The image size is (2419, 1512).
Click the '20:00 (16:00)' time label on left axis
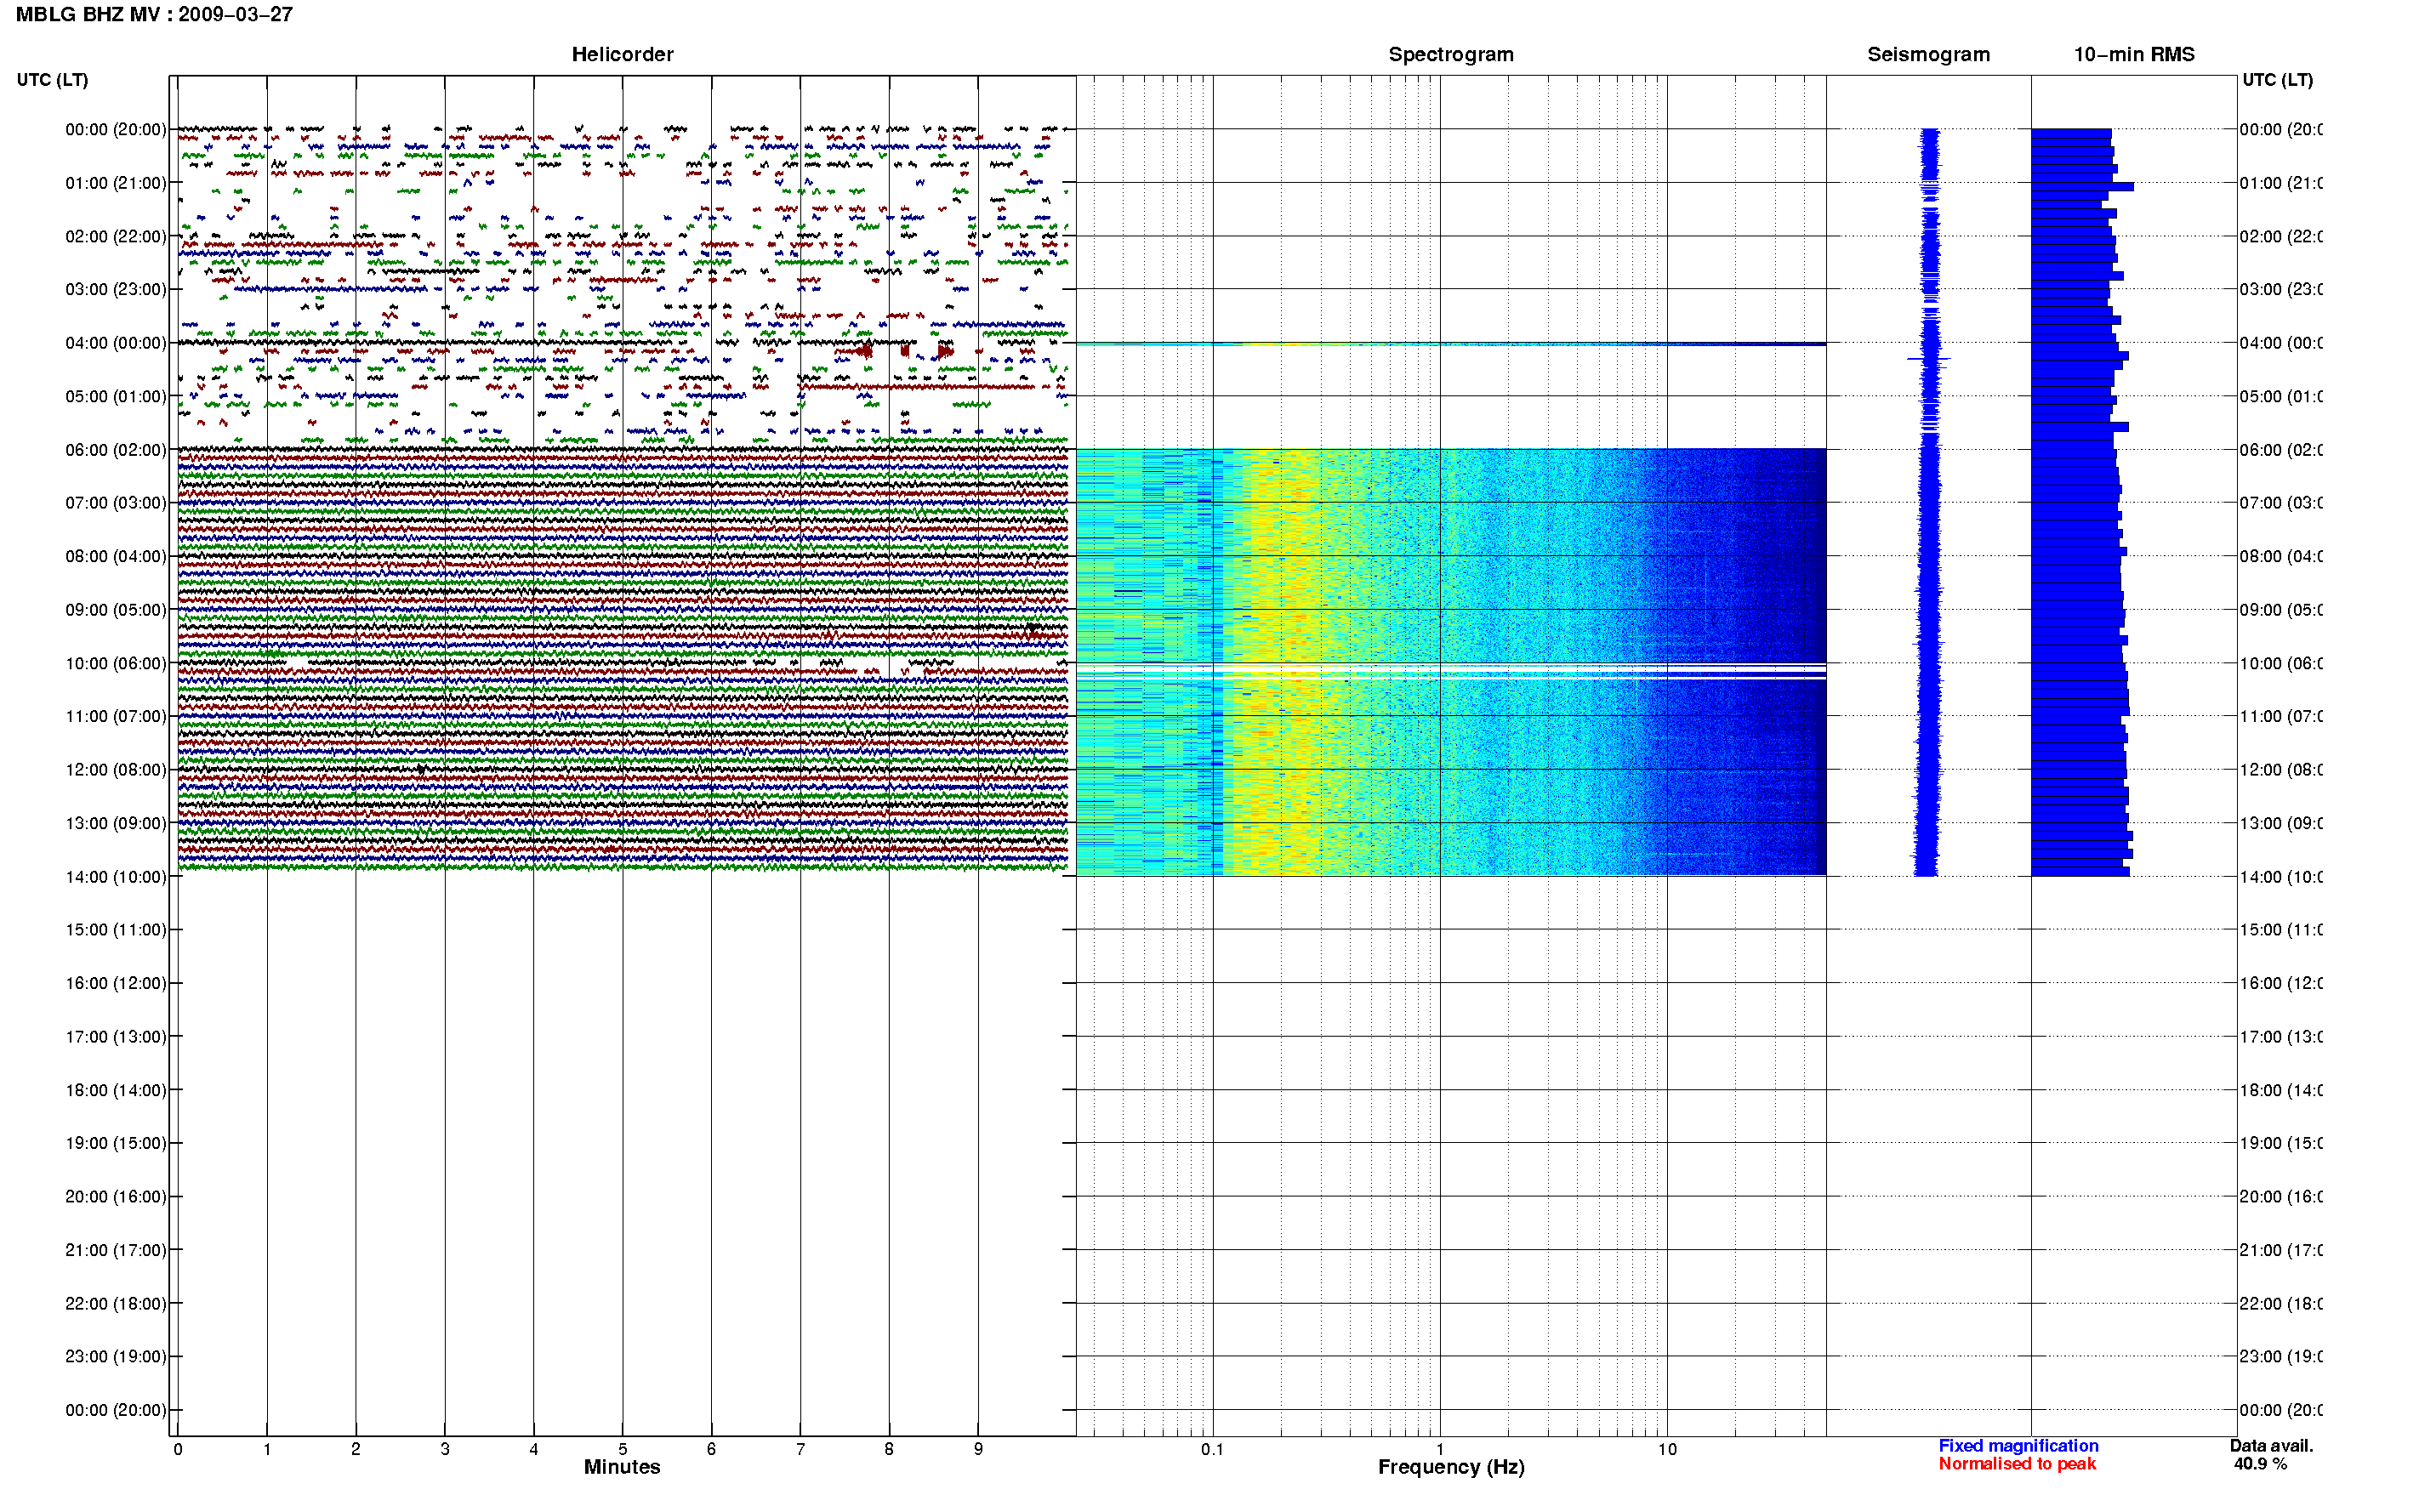[x=116, y=1197]
